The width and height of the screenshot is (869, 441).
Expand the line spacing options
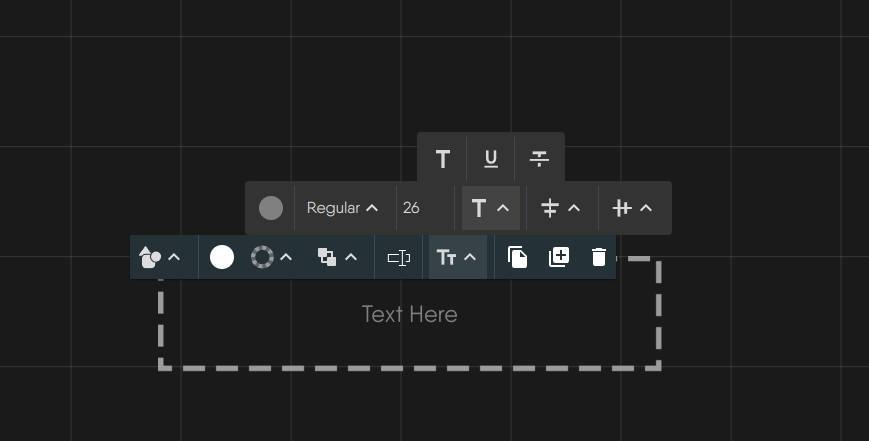pos(560,208)
